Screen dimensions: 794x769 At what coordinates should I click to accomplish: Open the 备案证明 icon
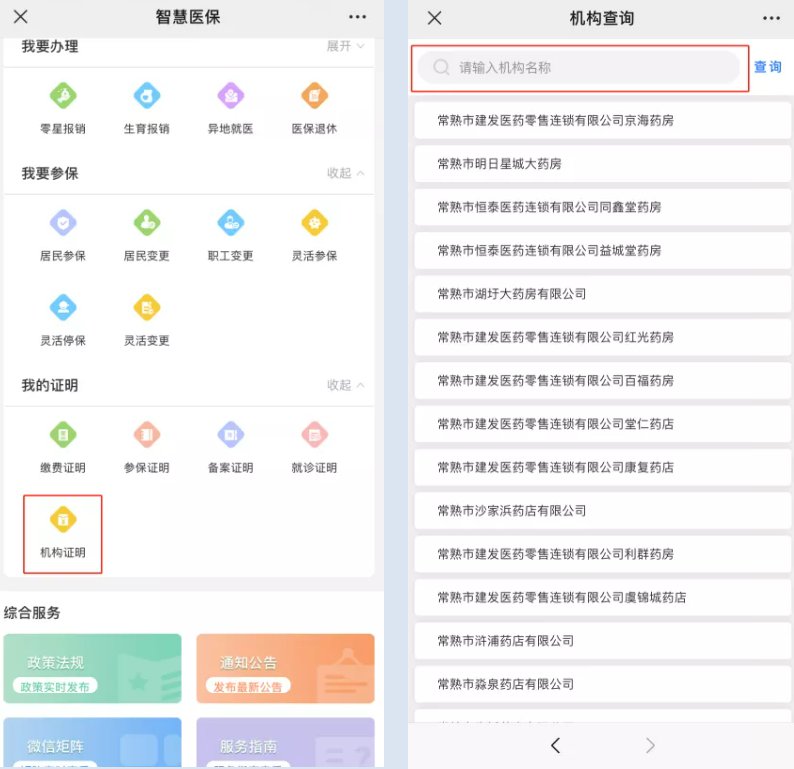(x=231, y=434)
